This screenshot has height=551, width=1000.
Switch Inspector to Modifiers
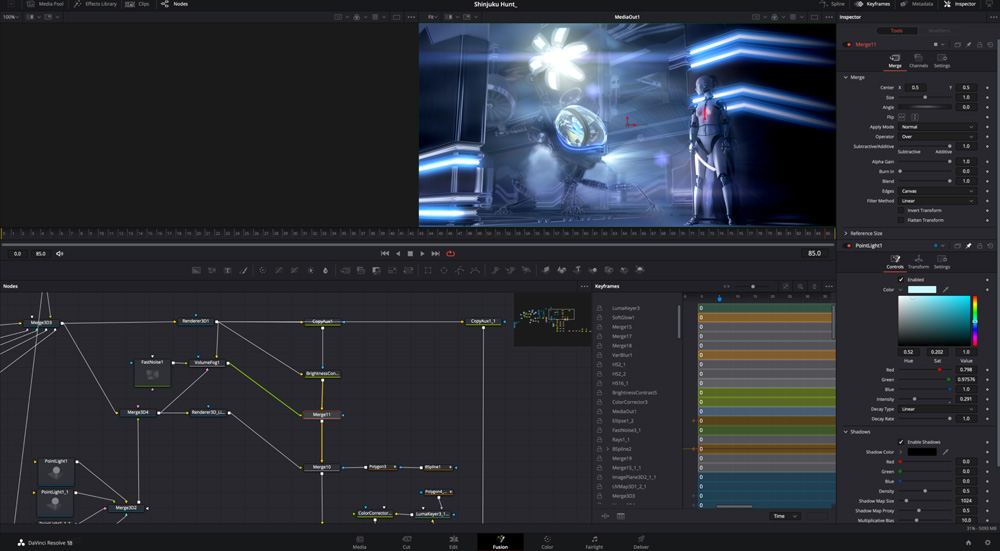(x=938, y=31)
